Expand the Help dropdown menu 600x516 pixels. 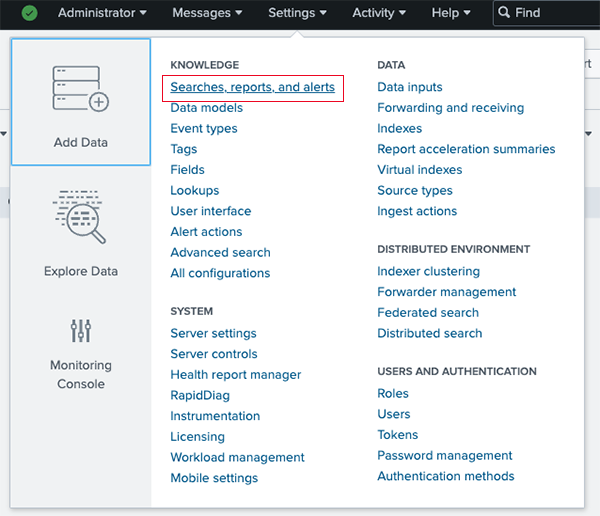click(x=451, y=13)
